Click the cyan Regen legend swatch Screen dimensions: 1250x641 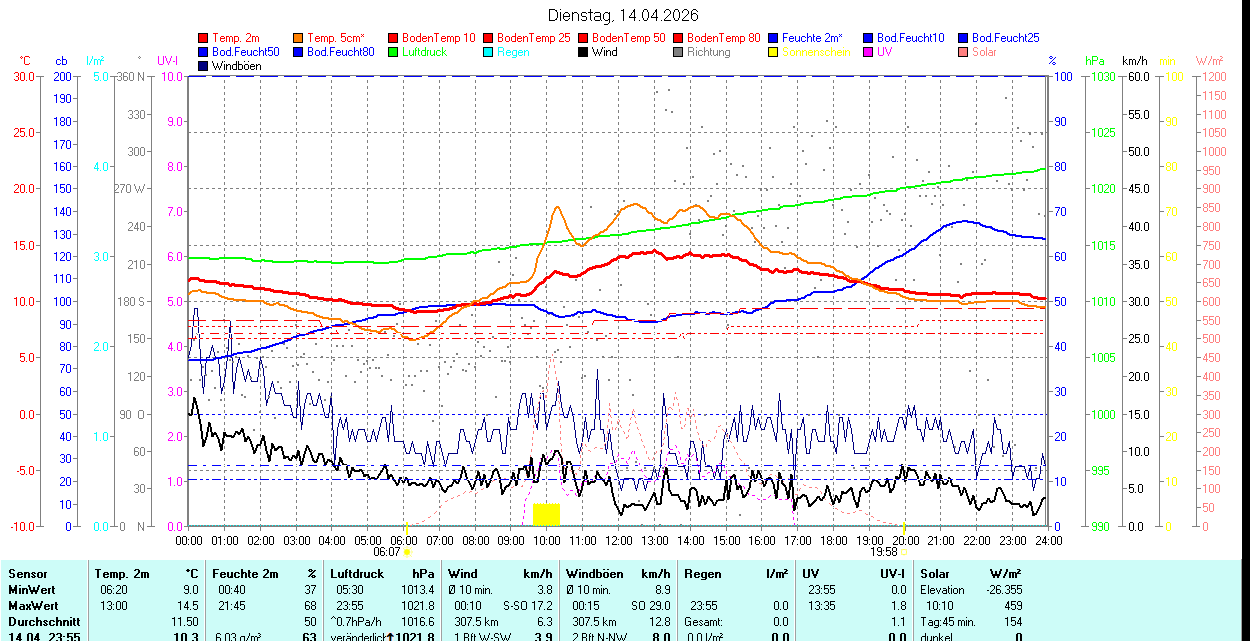click(x=488, y=52)
